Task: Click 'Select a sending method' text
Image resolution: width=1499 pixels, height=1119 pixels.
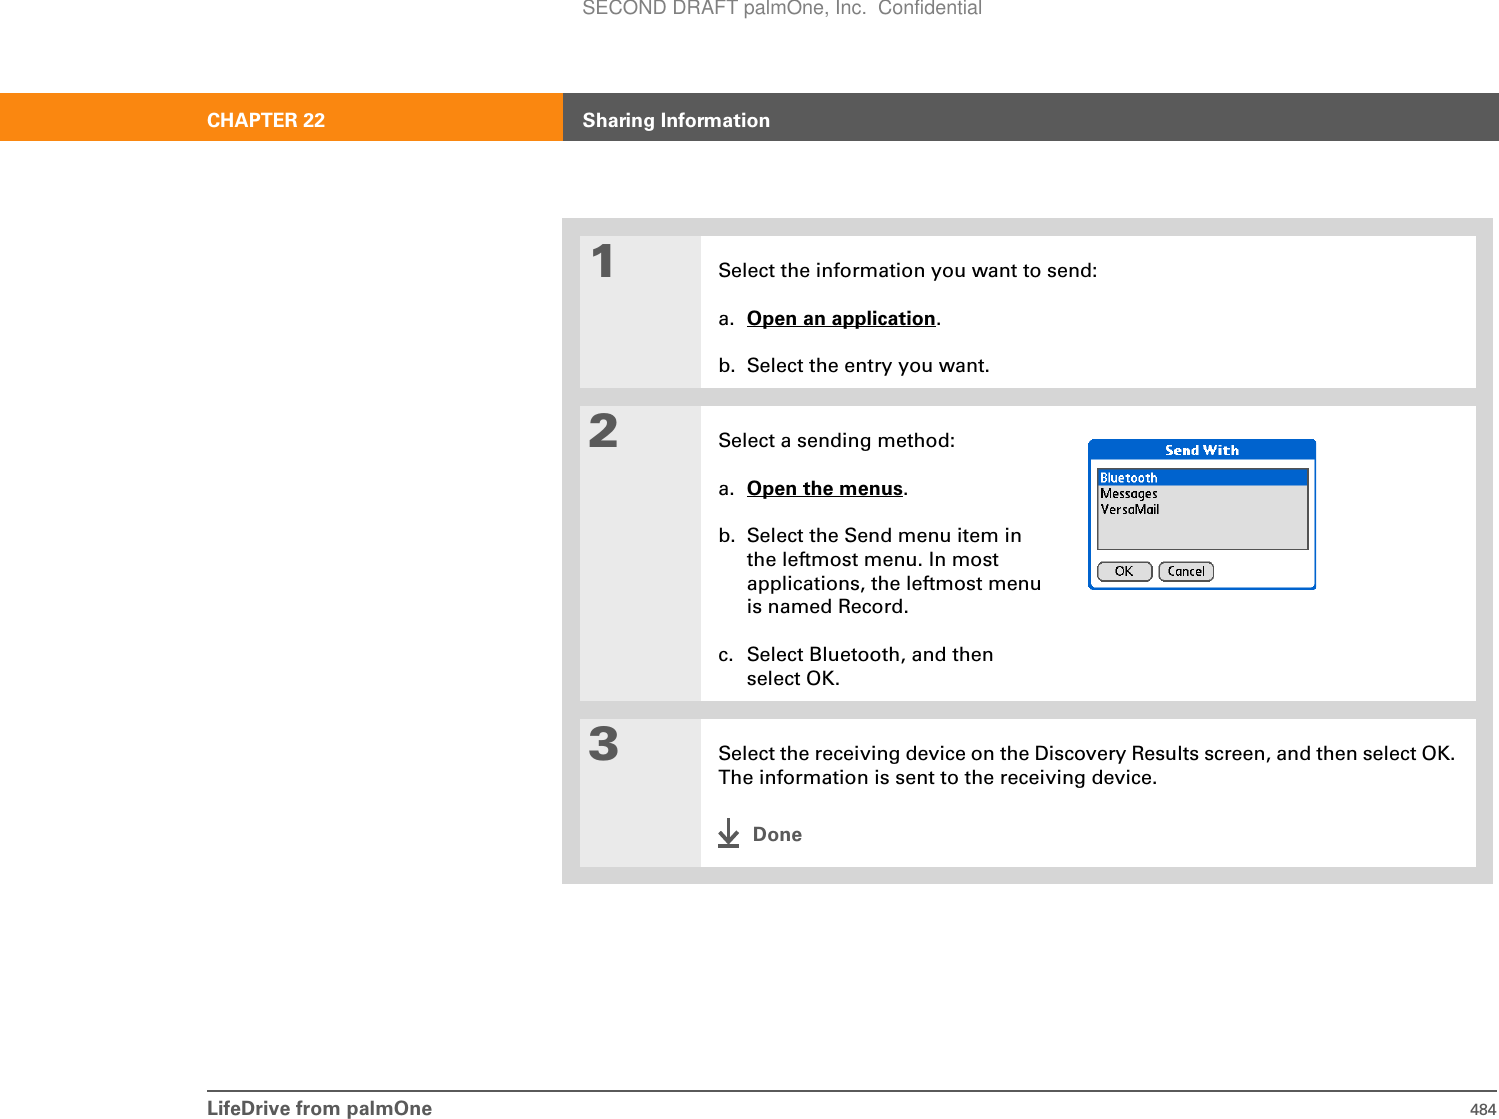Action: point(836,440)
